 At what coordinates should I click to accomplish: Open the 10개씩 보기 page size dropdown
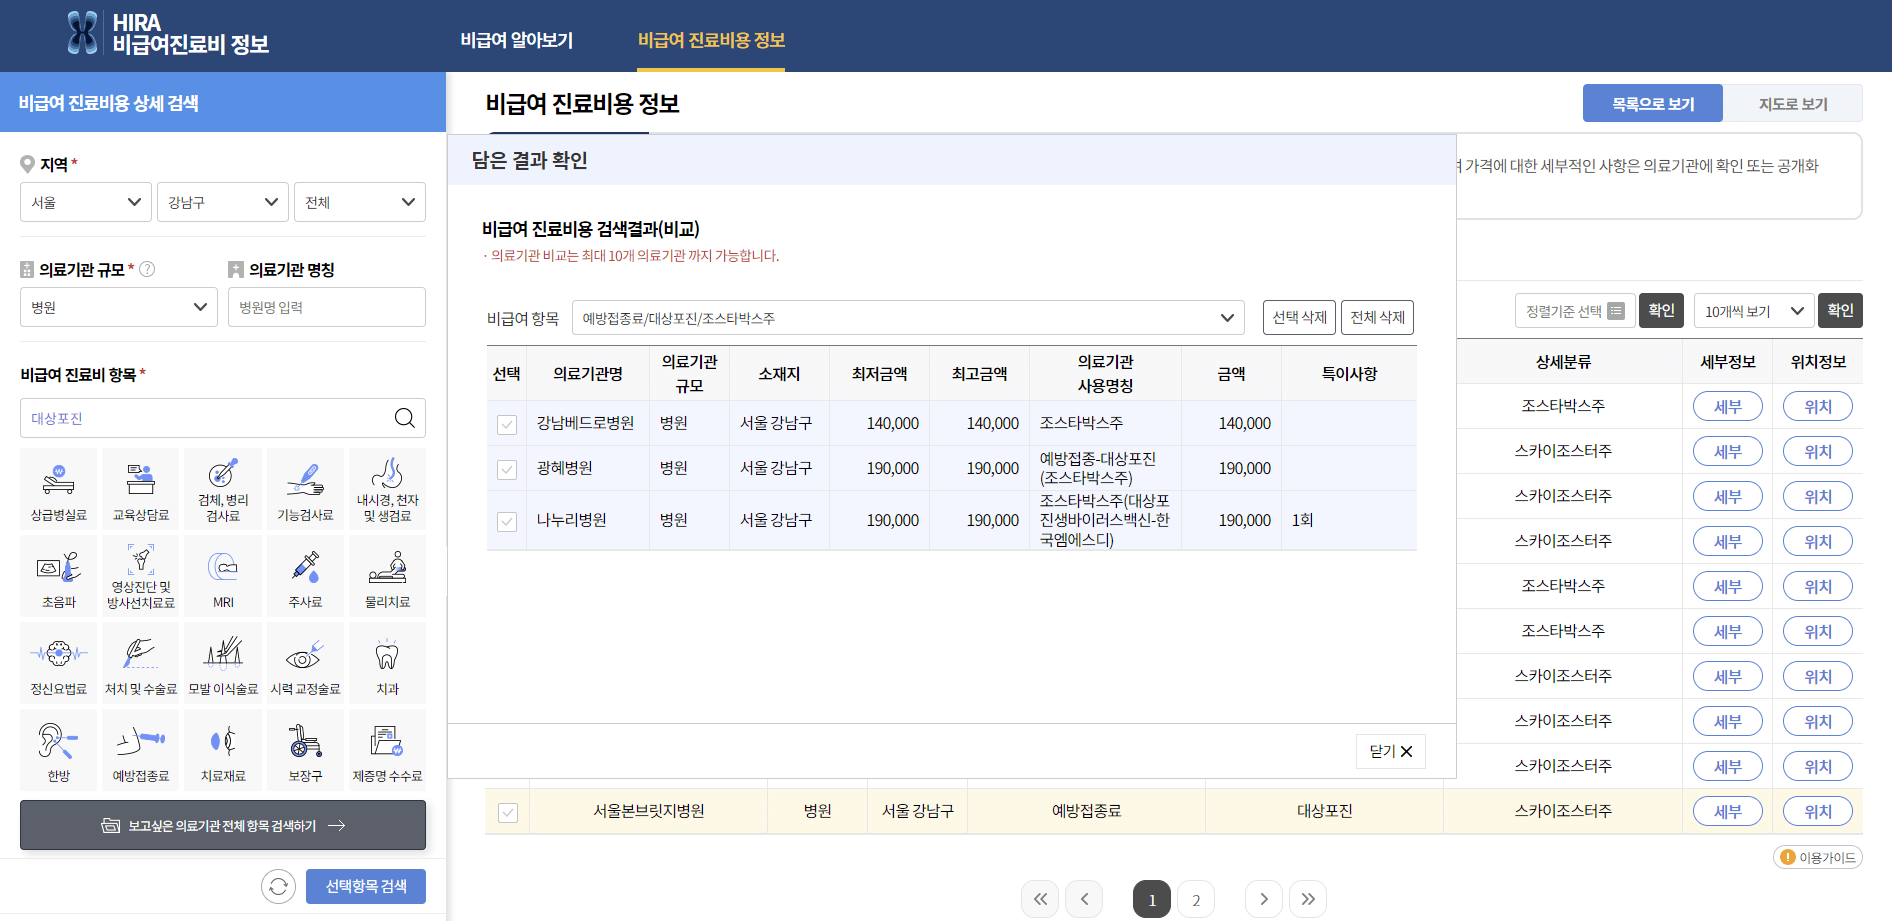pos(1754,311)
